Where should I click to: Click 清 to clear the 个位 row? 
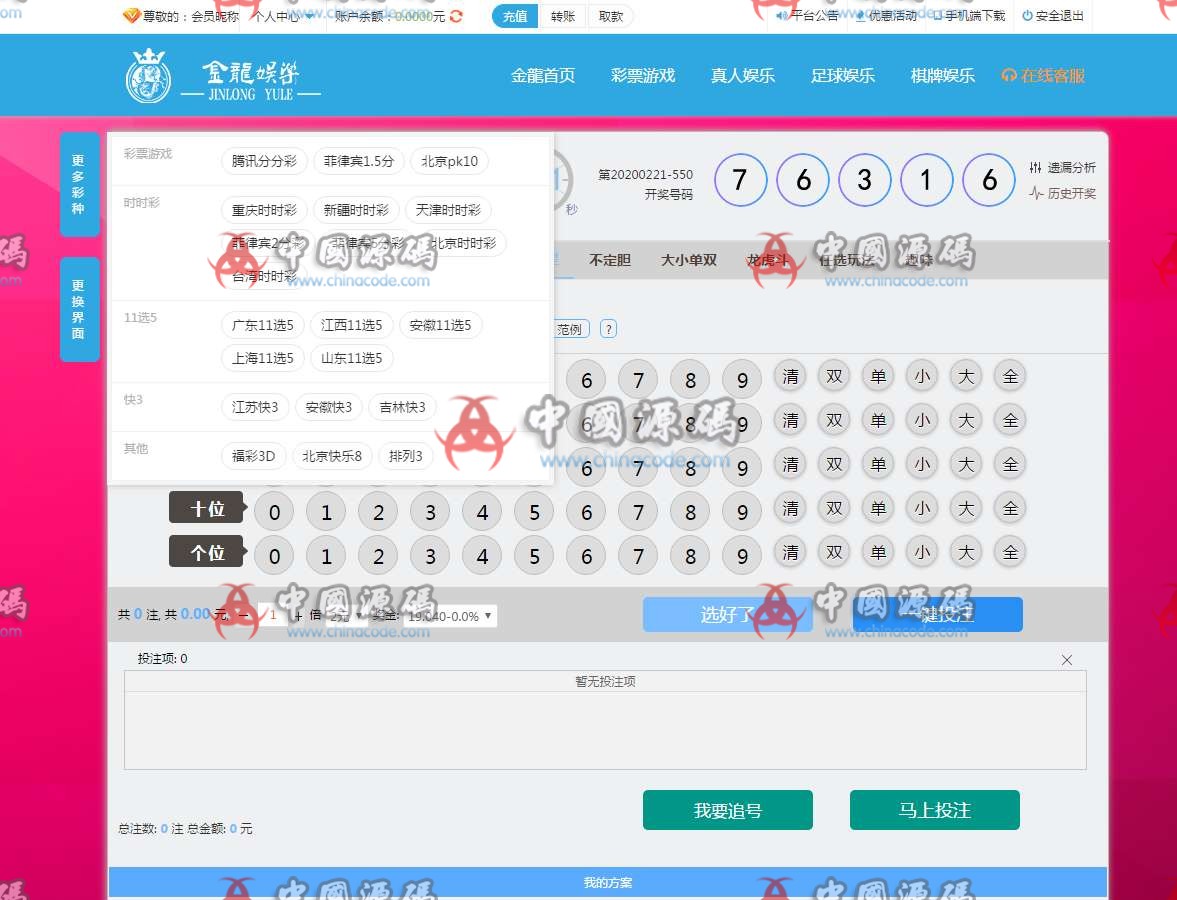point(790,553)
